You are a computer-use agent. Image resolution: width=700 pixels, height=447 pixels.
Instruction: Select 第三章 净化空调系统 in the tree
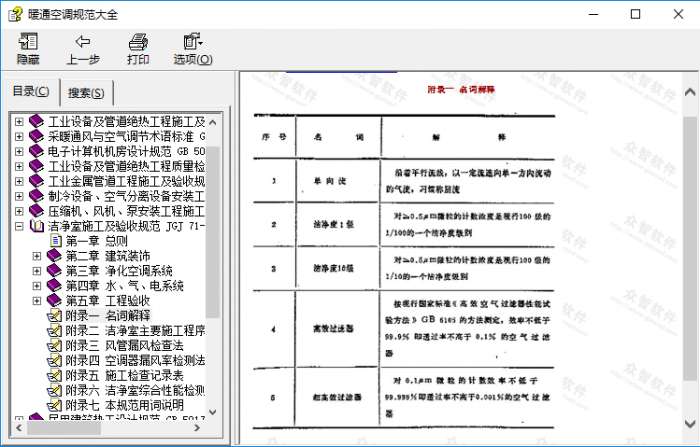[x=119, y=271]
